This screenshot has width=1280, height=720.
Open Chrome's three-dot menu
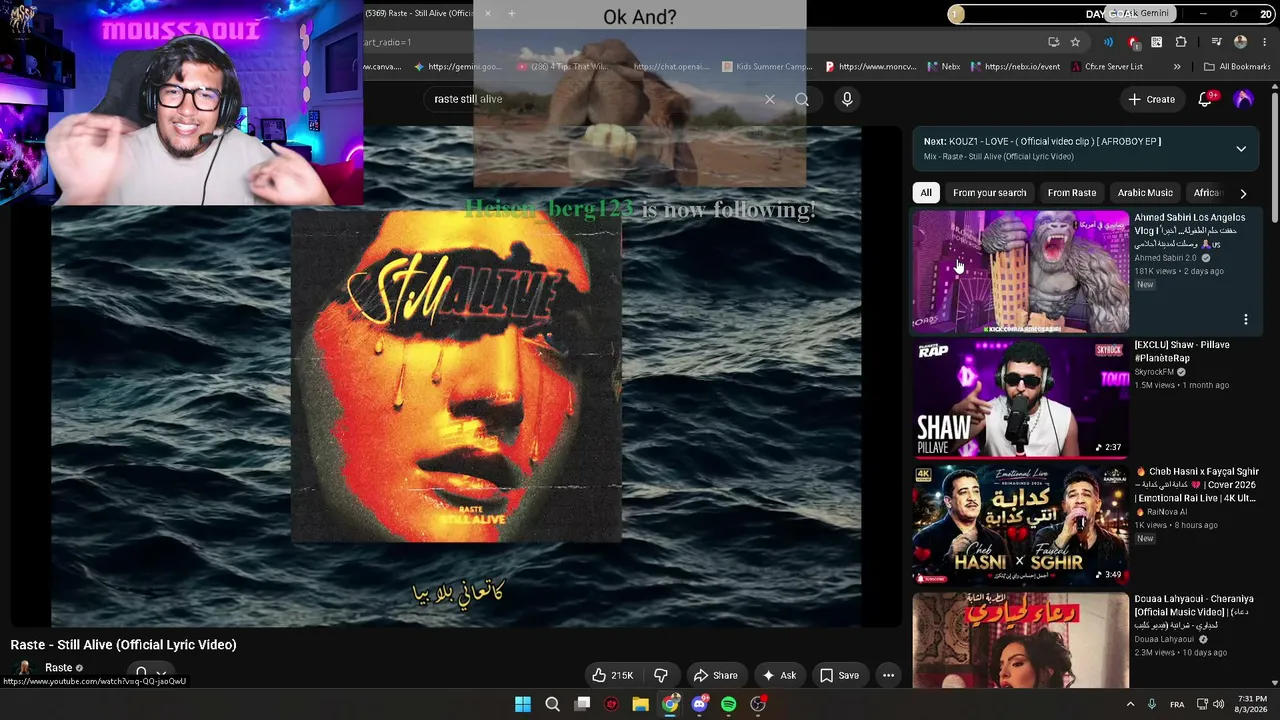1265,42
